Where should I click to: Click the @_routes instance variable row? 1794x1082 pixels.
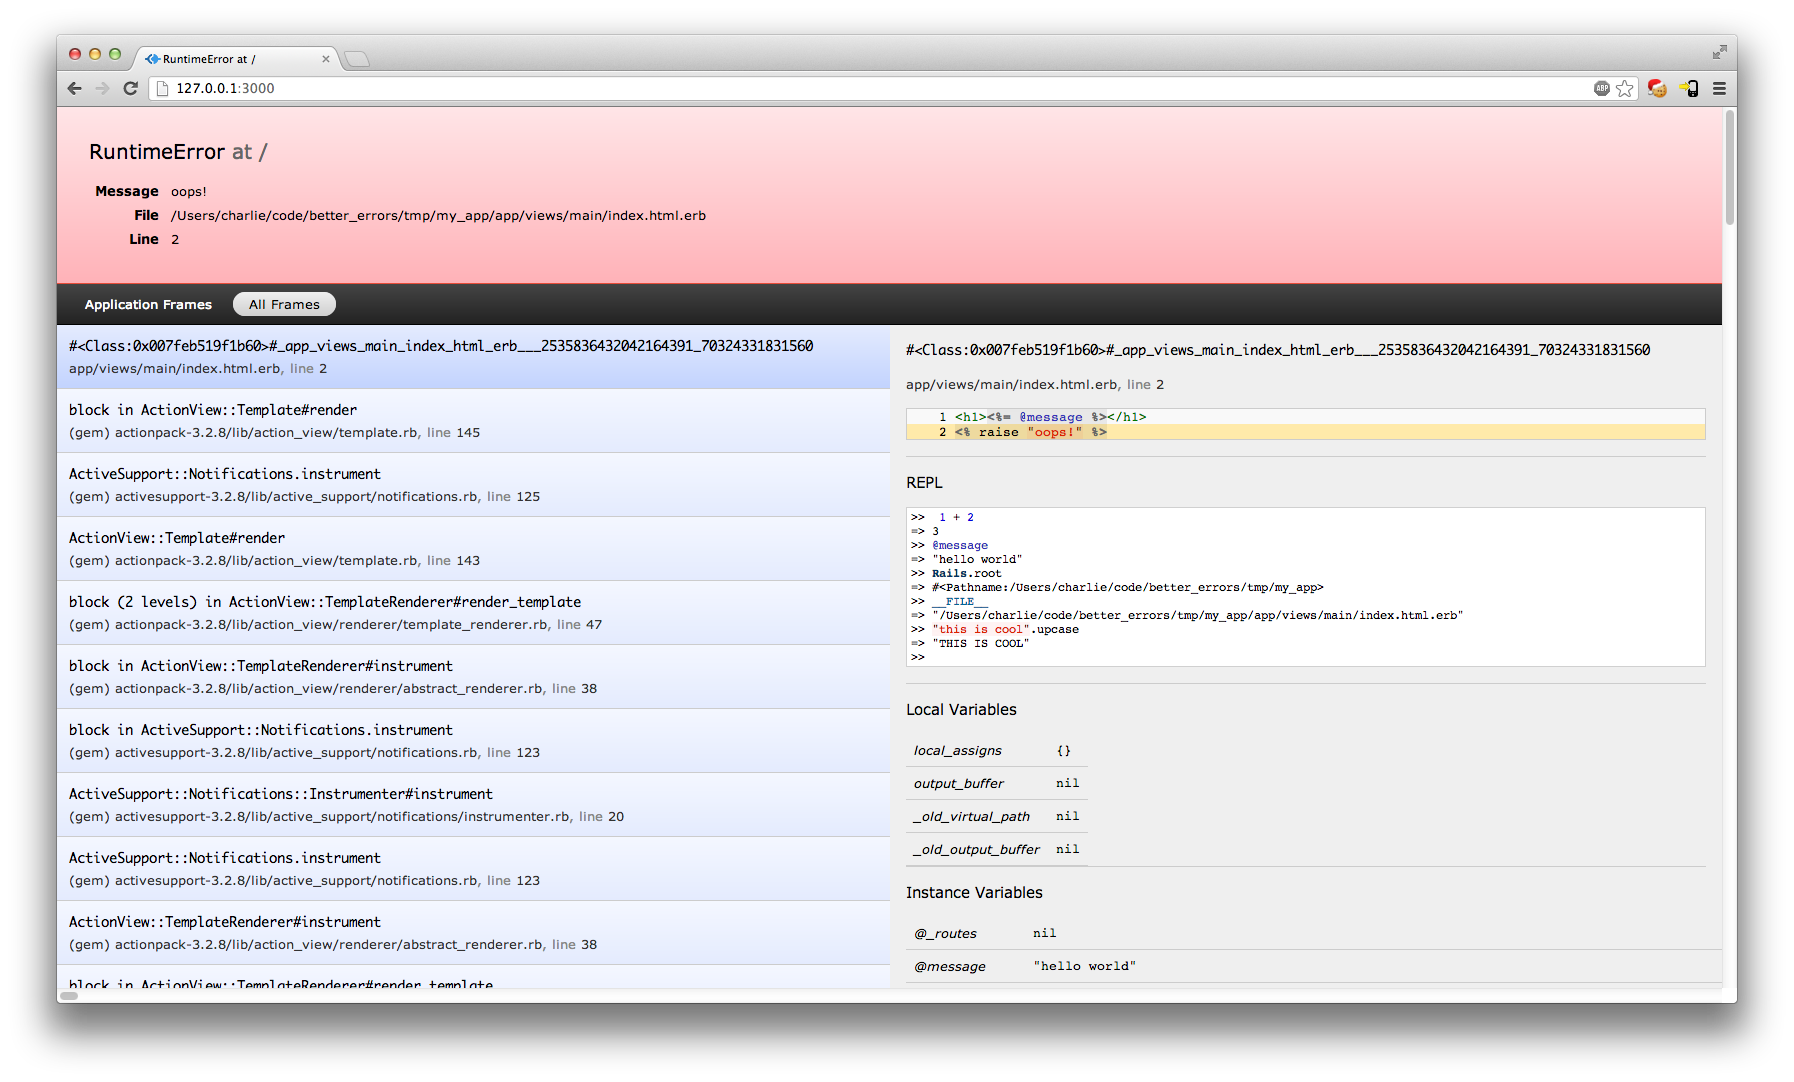tap(1313, 933)
